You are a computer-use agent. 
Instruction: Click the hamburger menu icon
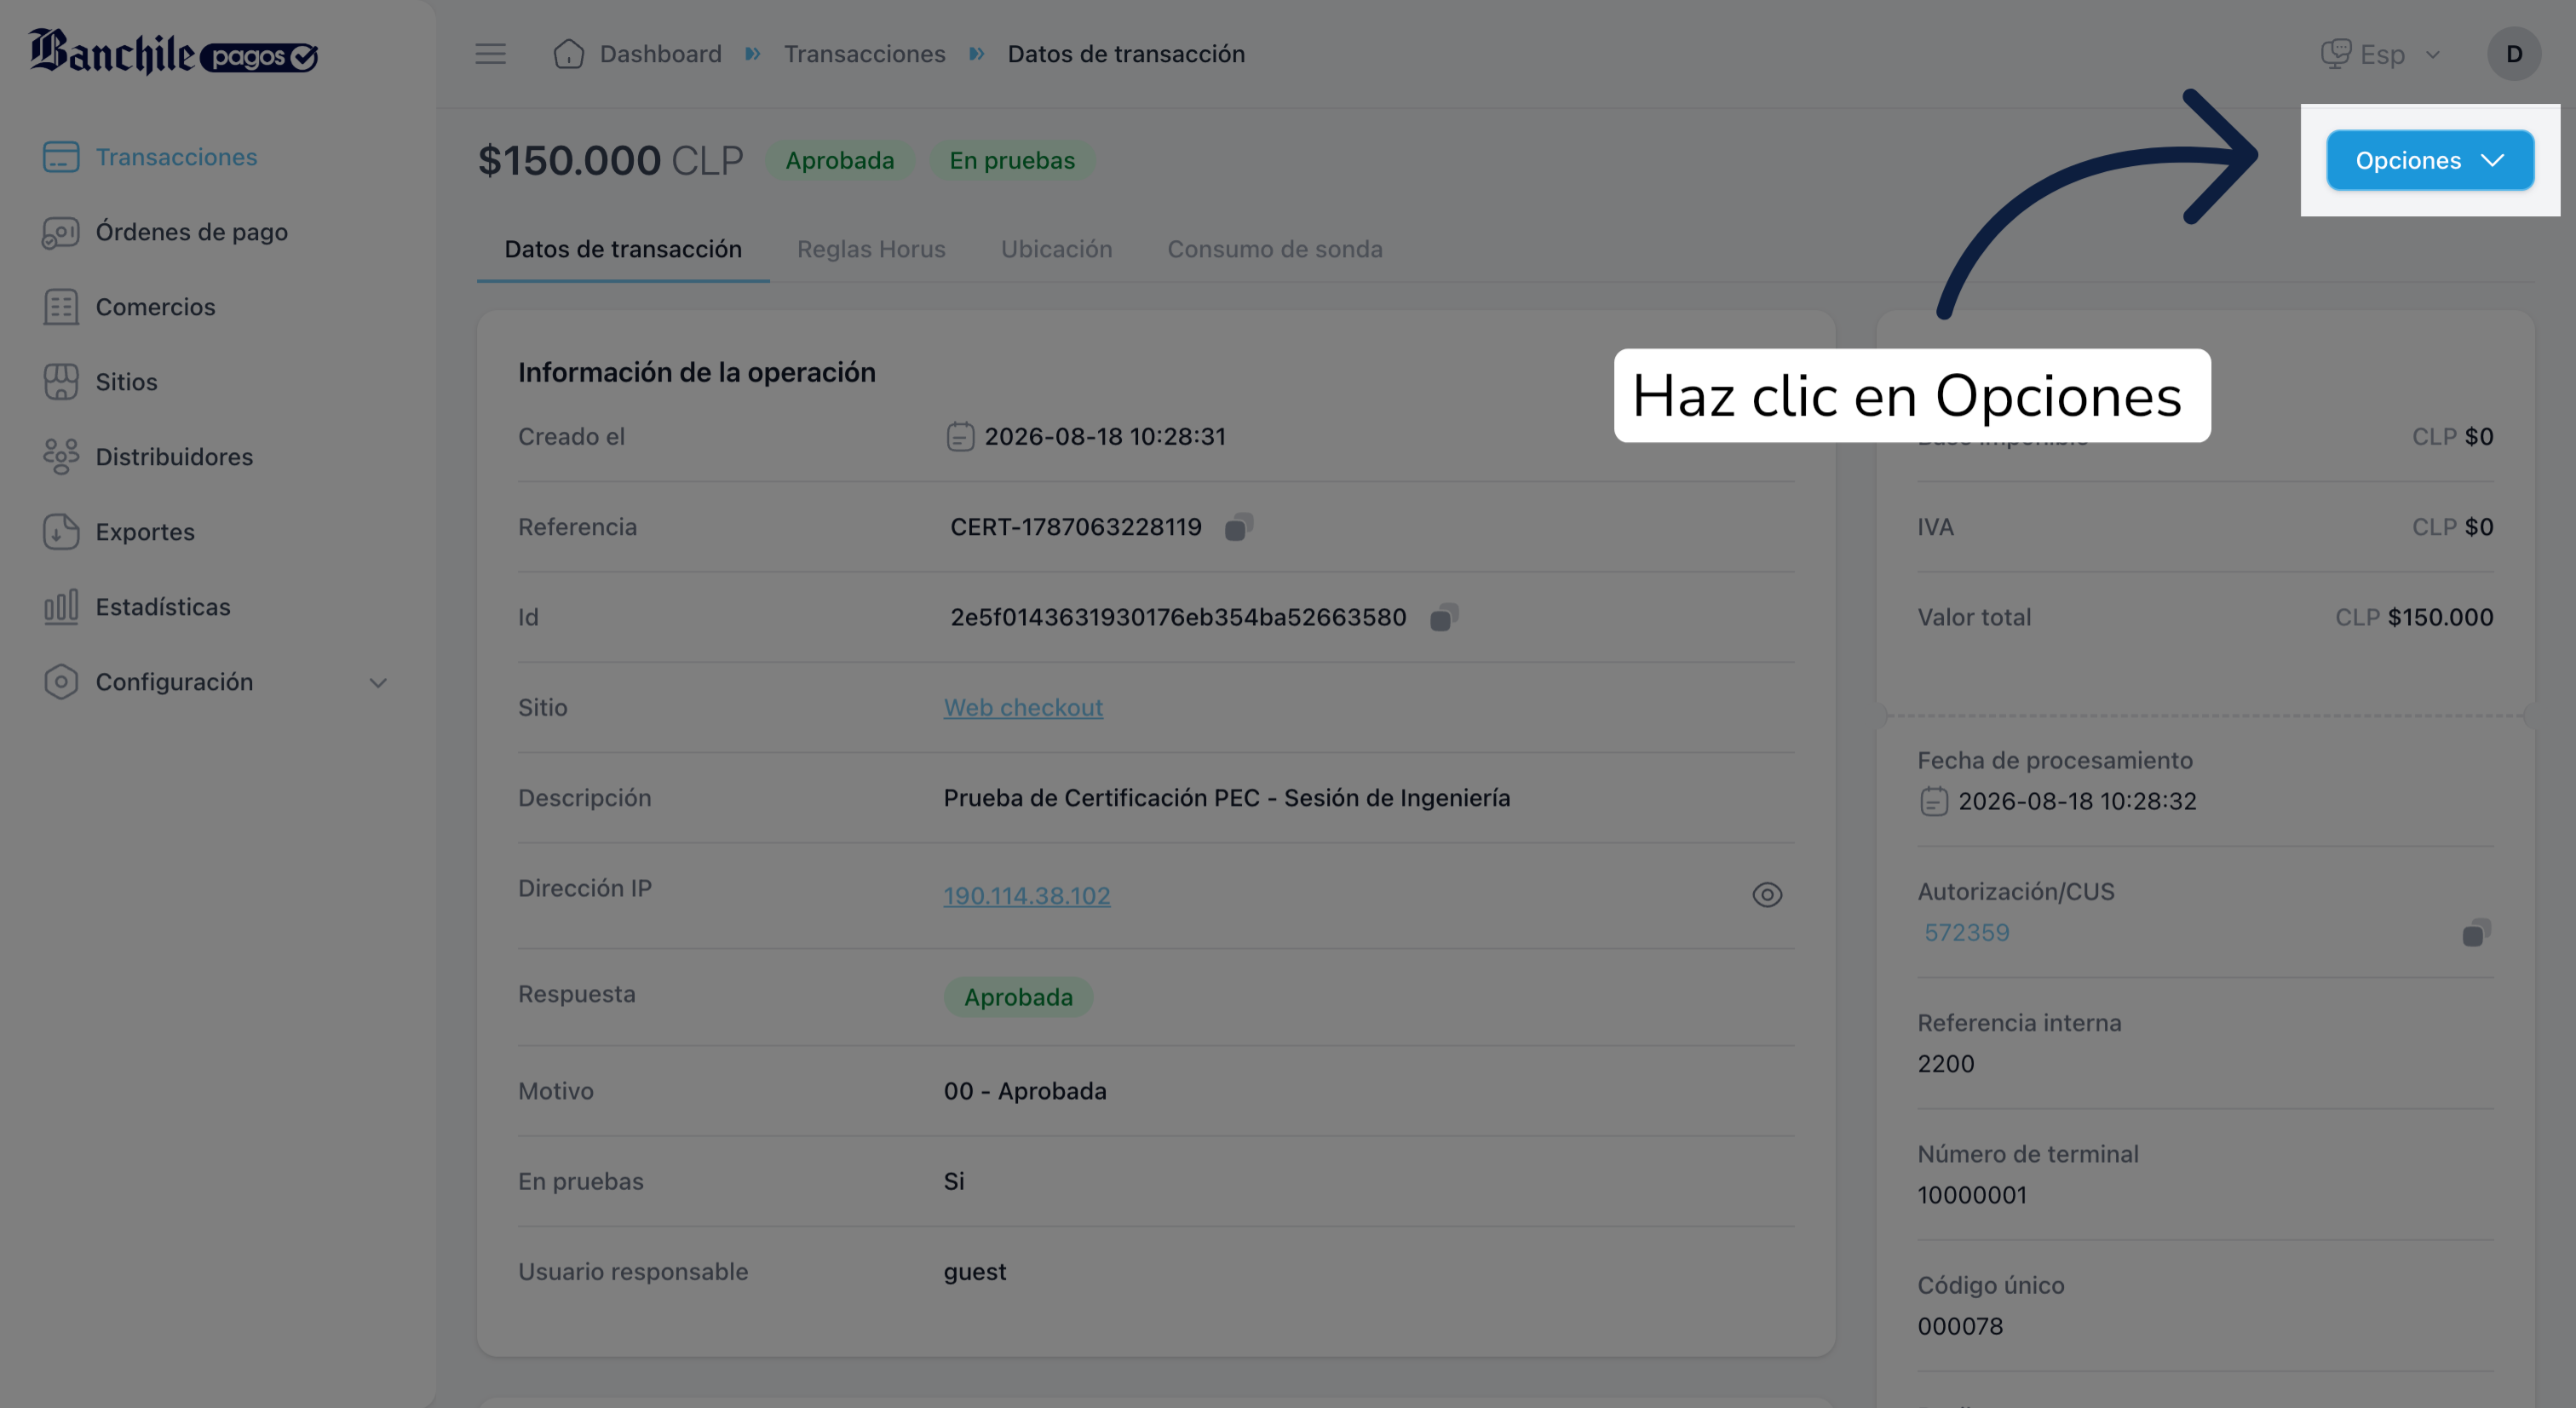490,54
